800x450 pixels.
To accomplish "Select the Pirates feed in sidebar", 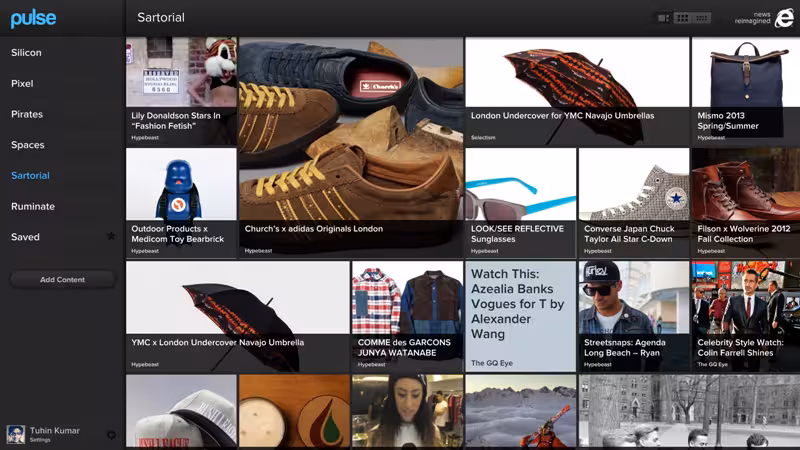I will (27, 114).
